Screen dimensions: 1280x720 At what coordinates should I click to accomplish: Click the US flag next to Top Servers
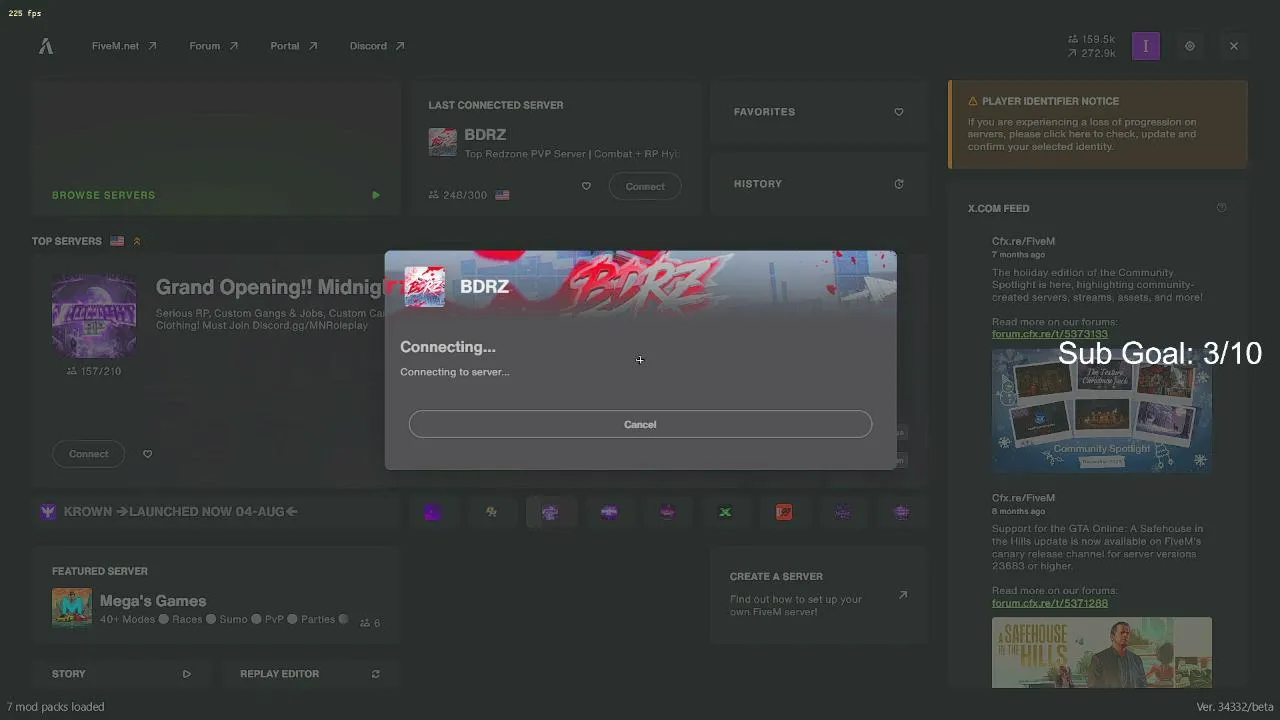pyautogui.click(x=117, y=241)
